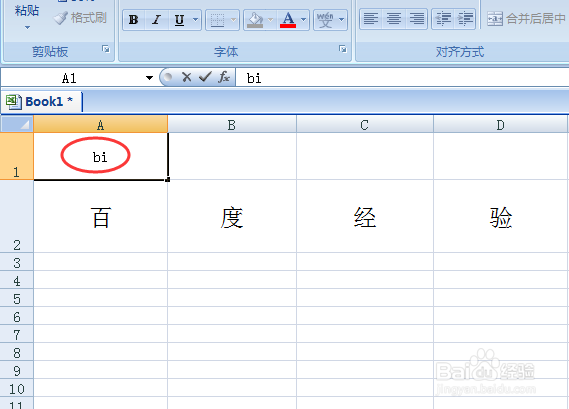Cancel formula bar entry with X
The image size is (569, 409).
click(187, 77)
